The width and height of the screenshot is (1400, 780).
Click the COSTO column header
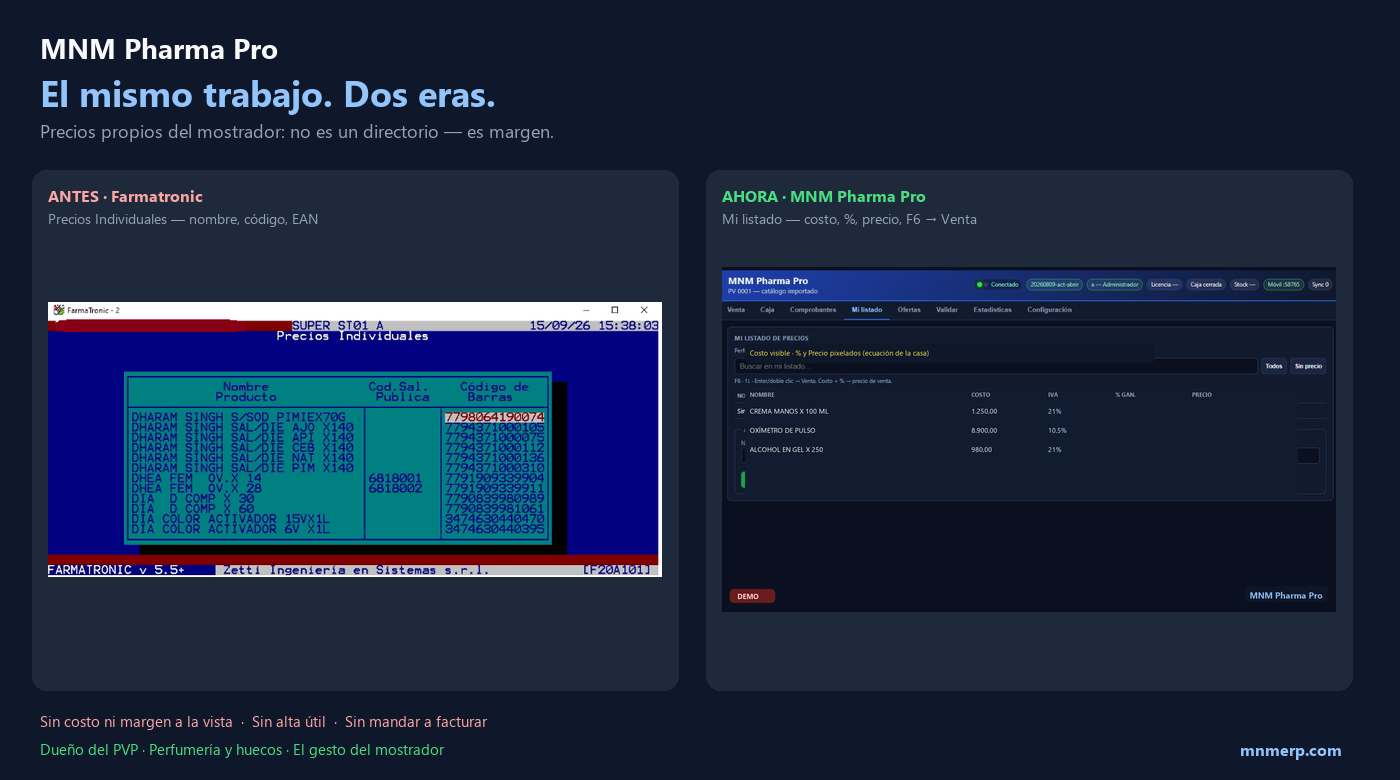[x=980, y=395]
